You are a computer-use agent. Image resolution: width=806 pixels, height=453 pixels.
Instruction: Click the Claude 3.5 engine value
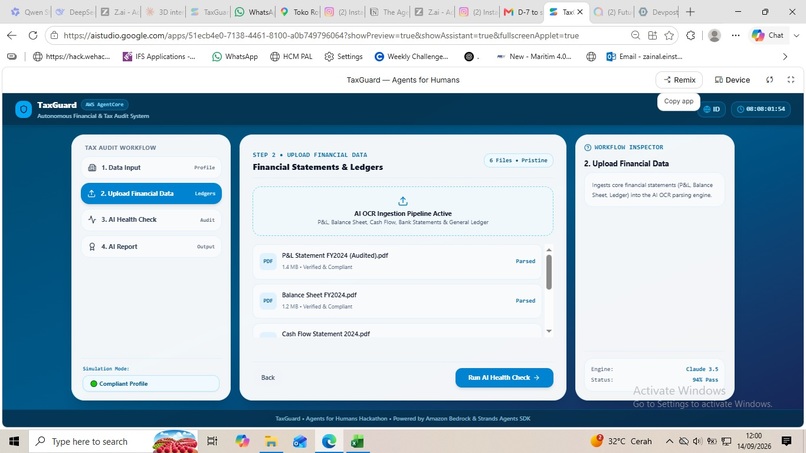point(702,369)
